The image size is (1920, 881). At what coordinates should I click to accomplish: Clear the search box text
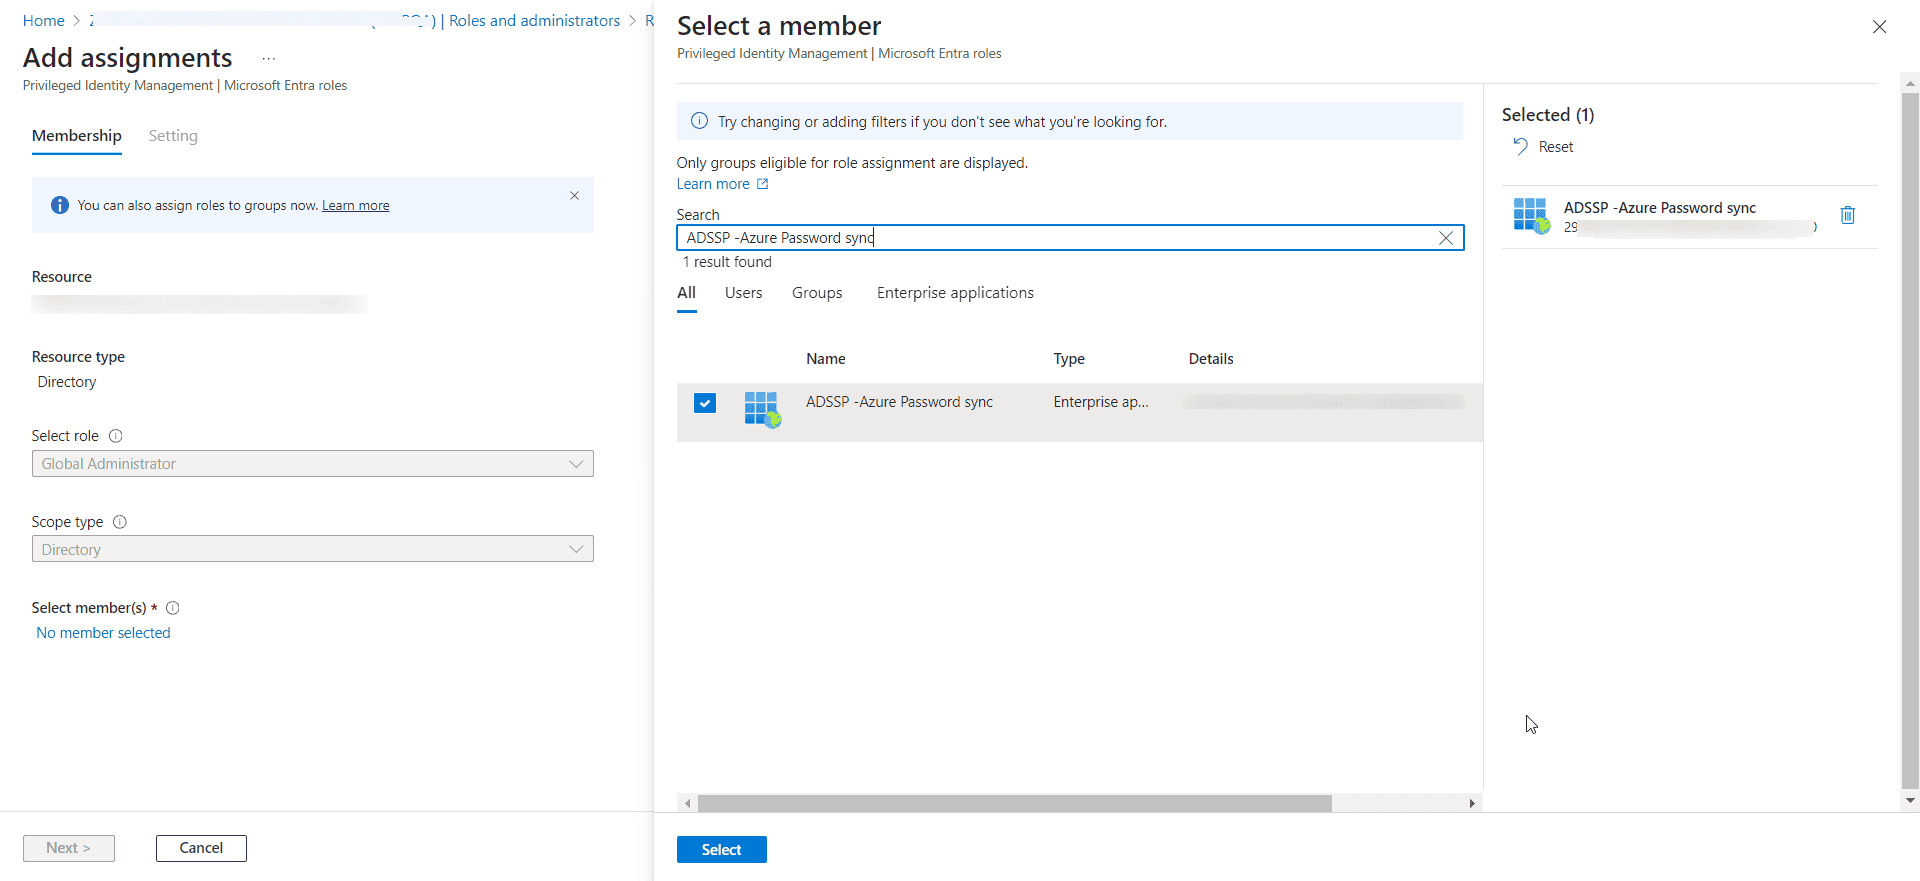click(1445, 238)
